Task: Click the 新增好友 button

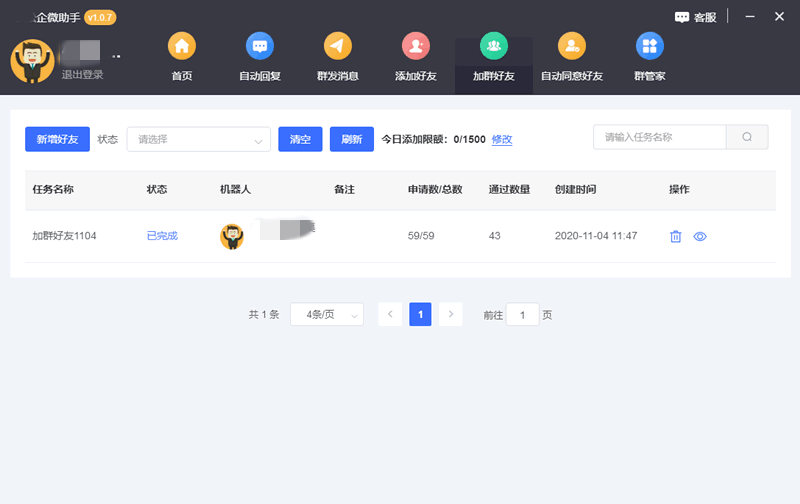Action: [x=57, y=139]
